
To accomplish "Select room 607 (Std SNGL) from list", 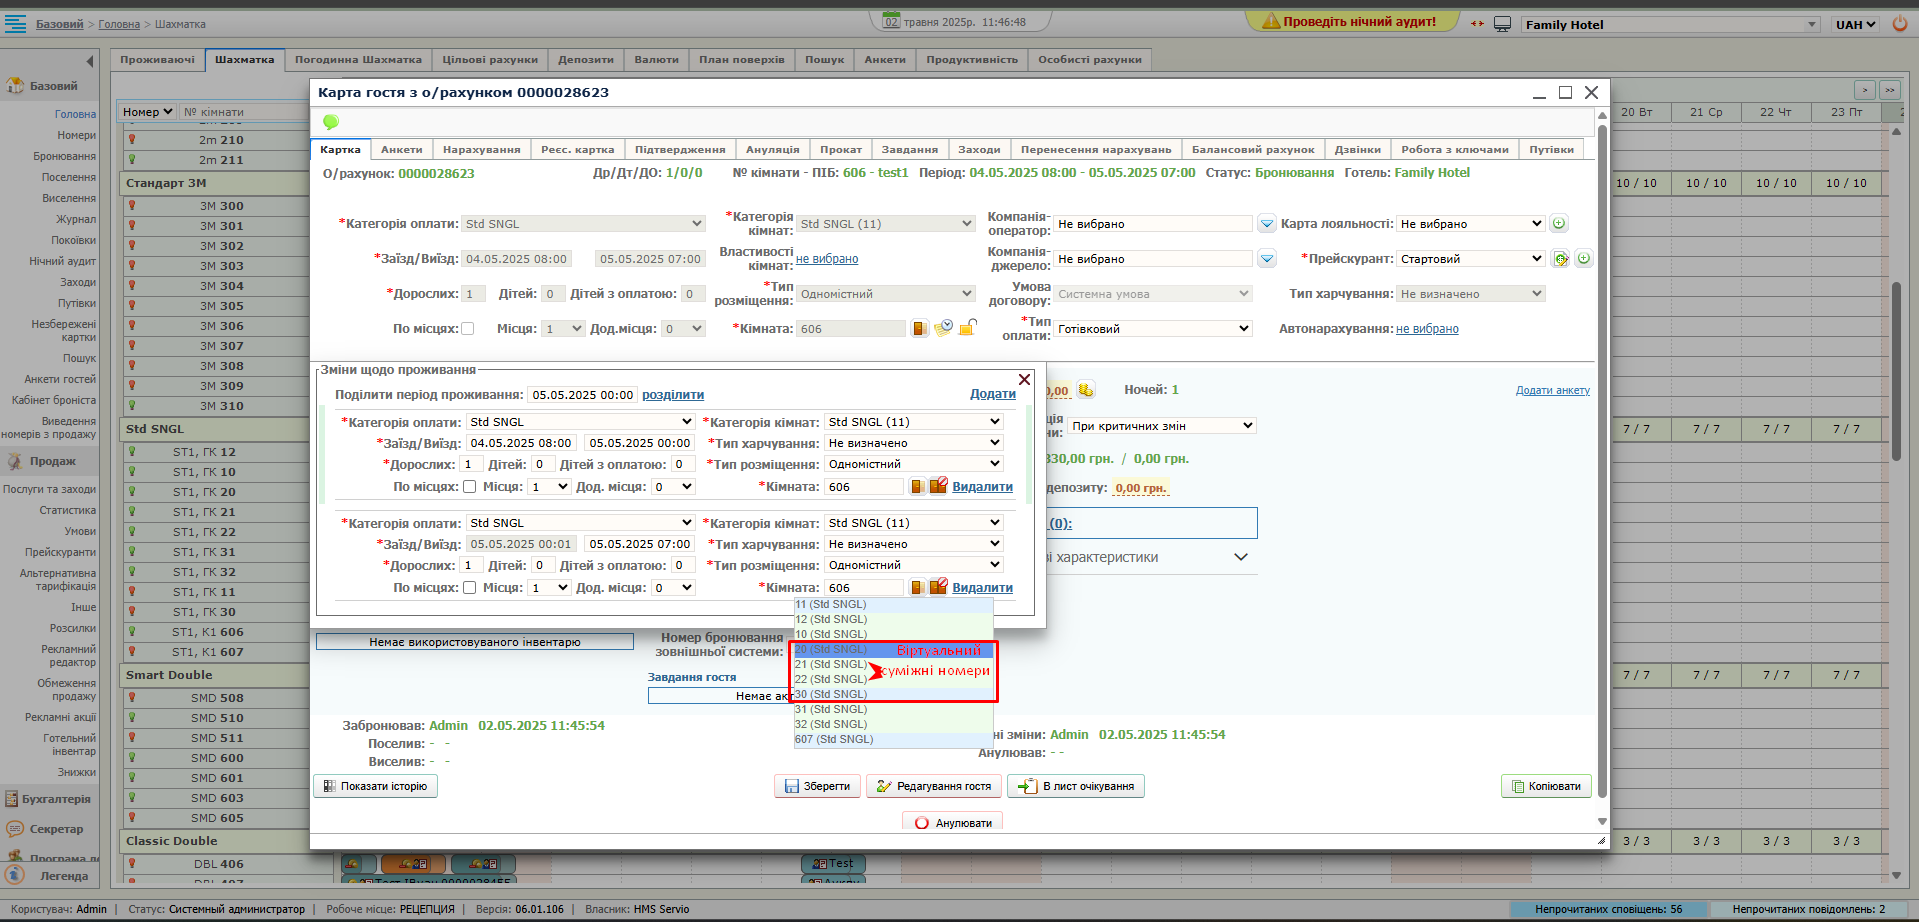I will (834, 740).
